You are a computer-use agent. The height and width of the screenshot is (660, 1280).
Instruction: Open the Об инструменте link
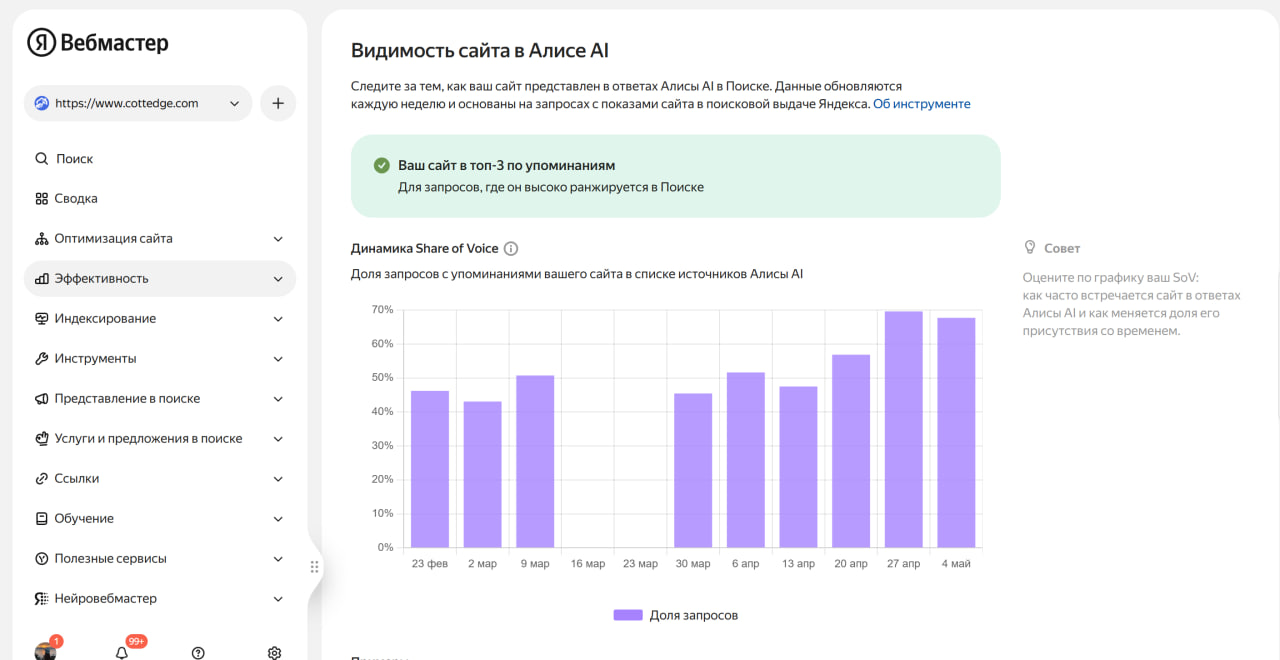(922, 104)
